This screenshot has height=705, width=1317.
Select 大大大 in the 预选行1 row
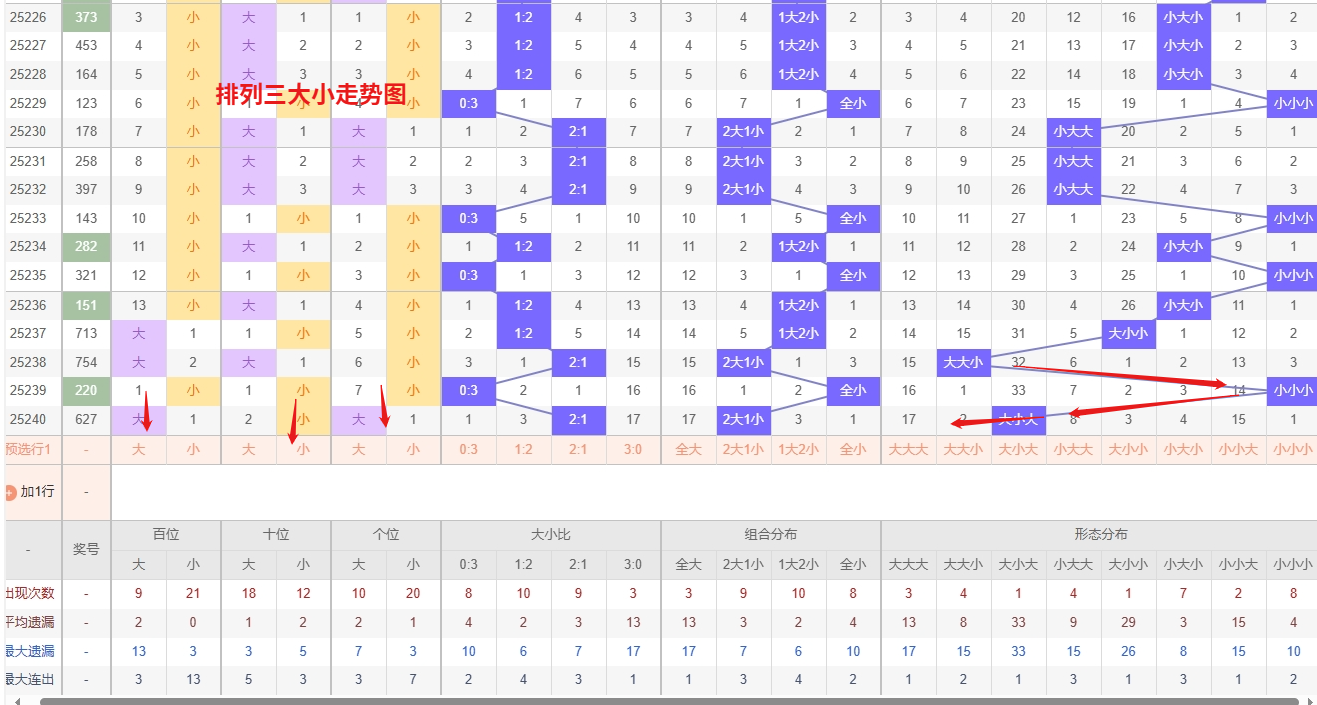908,450
